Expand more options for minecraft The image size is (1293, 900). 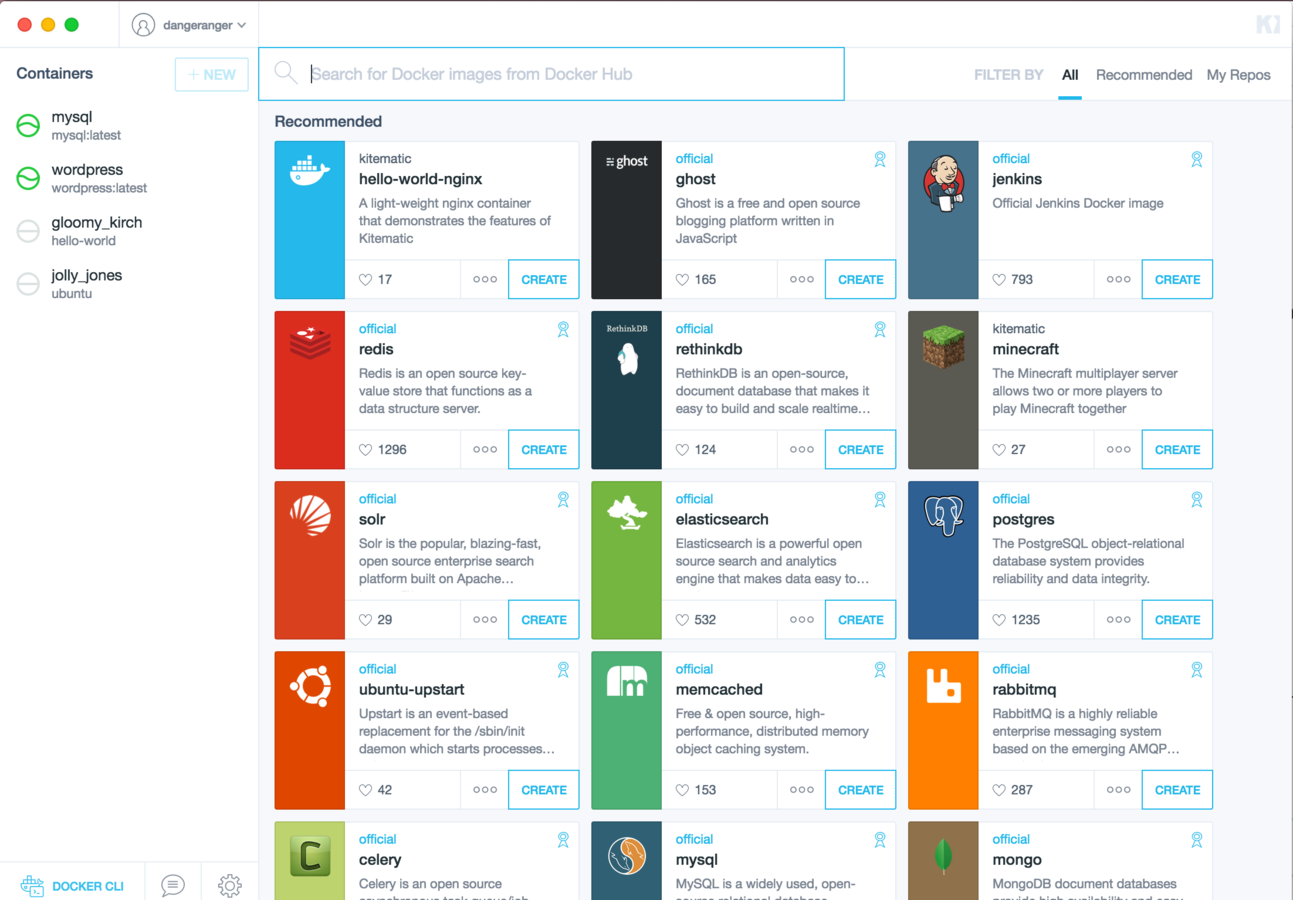(1118, 450)
